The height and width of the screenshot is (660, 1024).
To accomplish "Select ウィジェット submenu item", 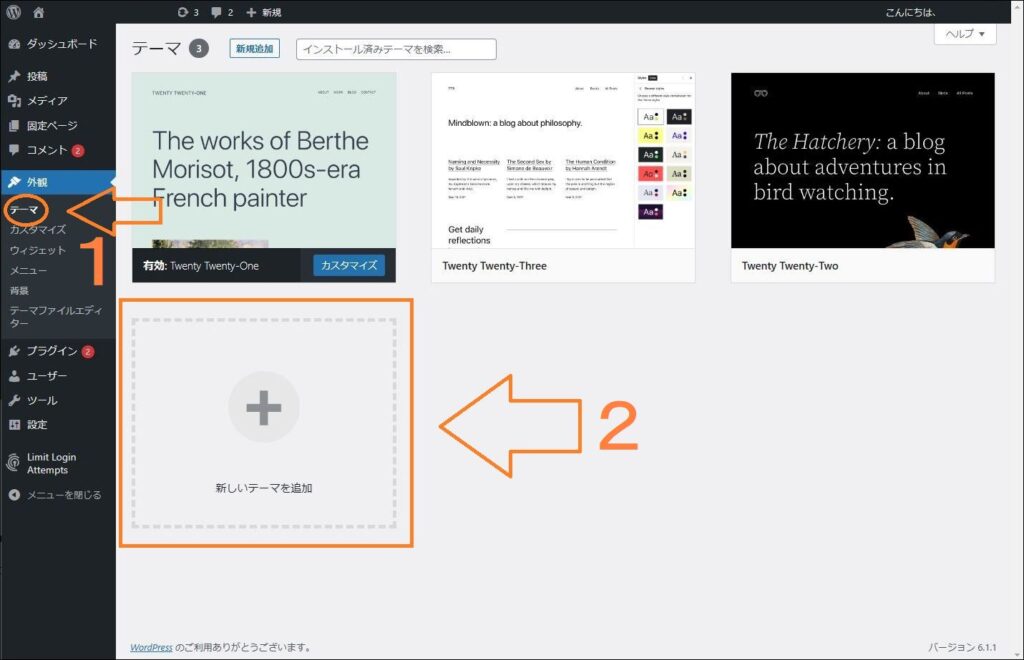I will [x=38, y=250].
